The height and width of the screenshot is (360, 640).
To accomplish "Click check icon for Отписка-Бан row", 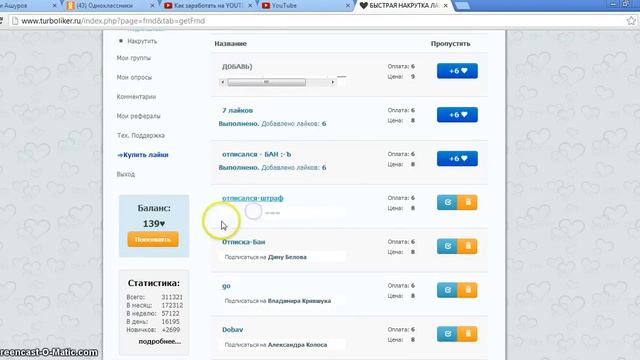I will click(x=447, y=246).
